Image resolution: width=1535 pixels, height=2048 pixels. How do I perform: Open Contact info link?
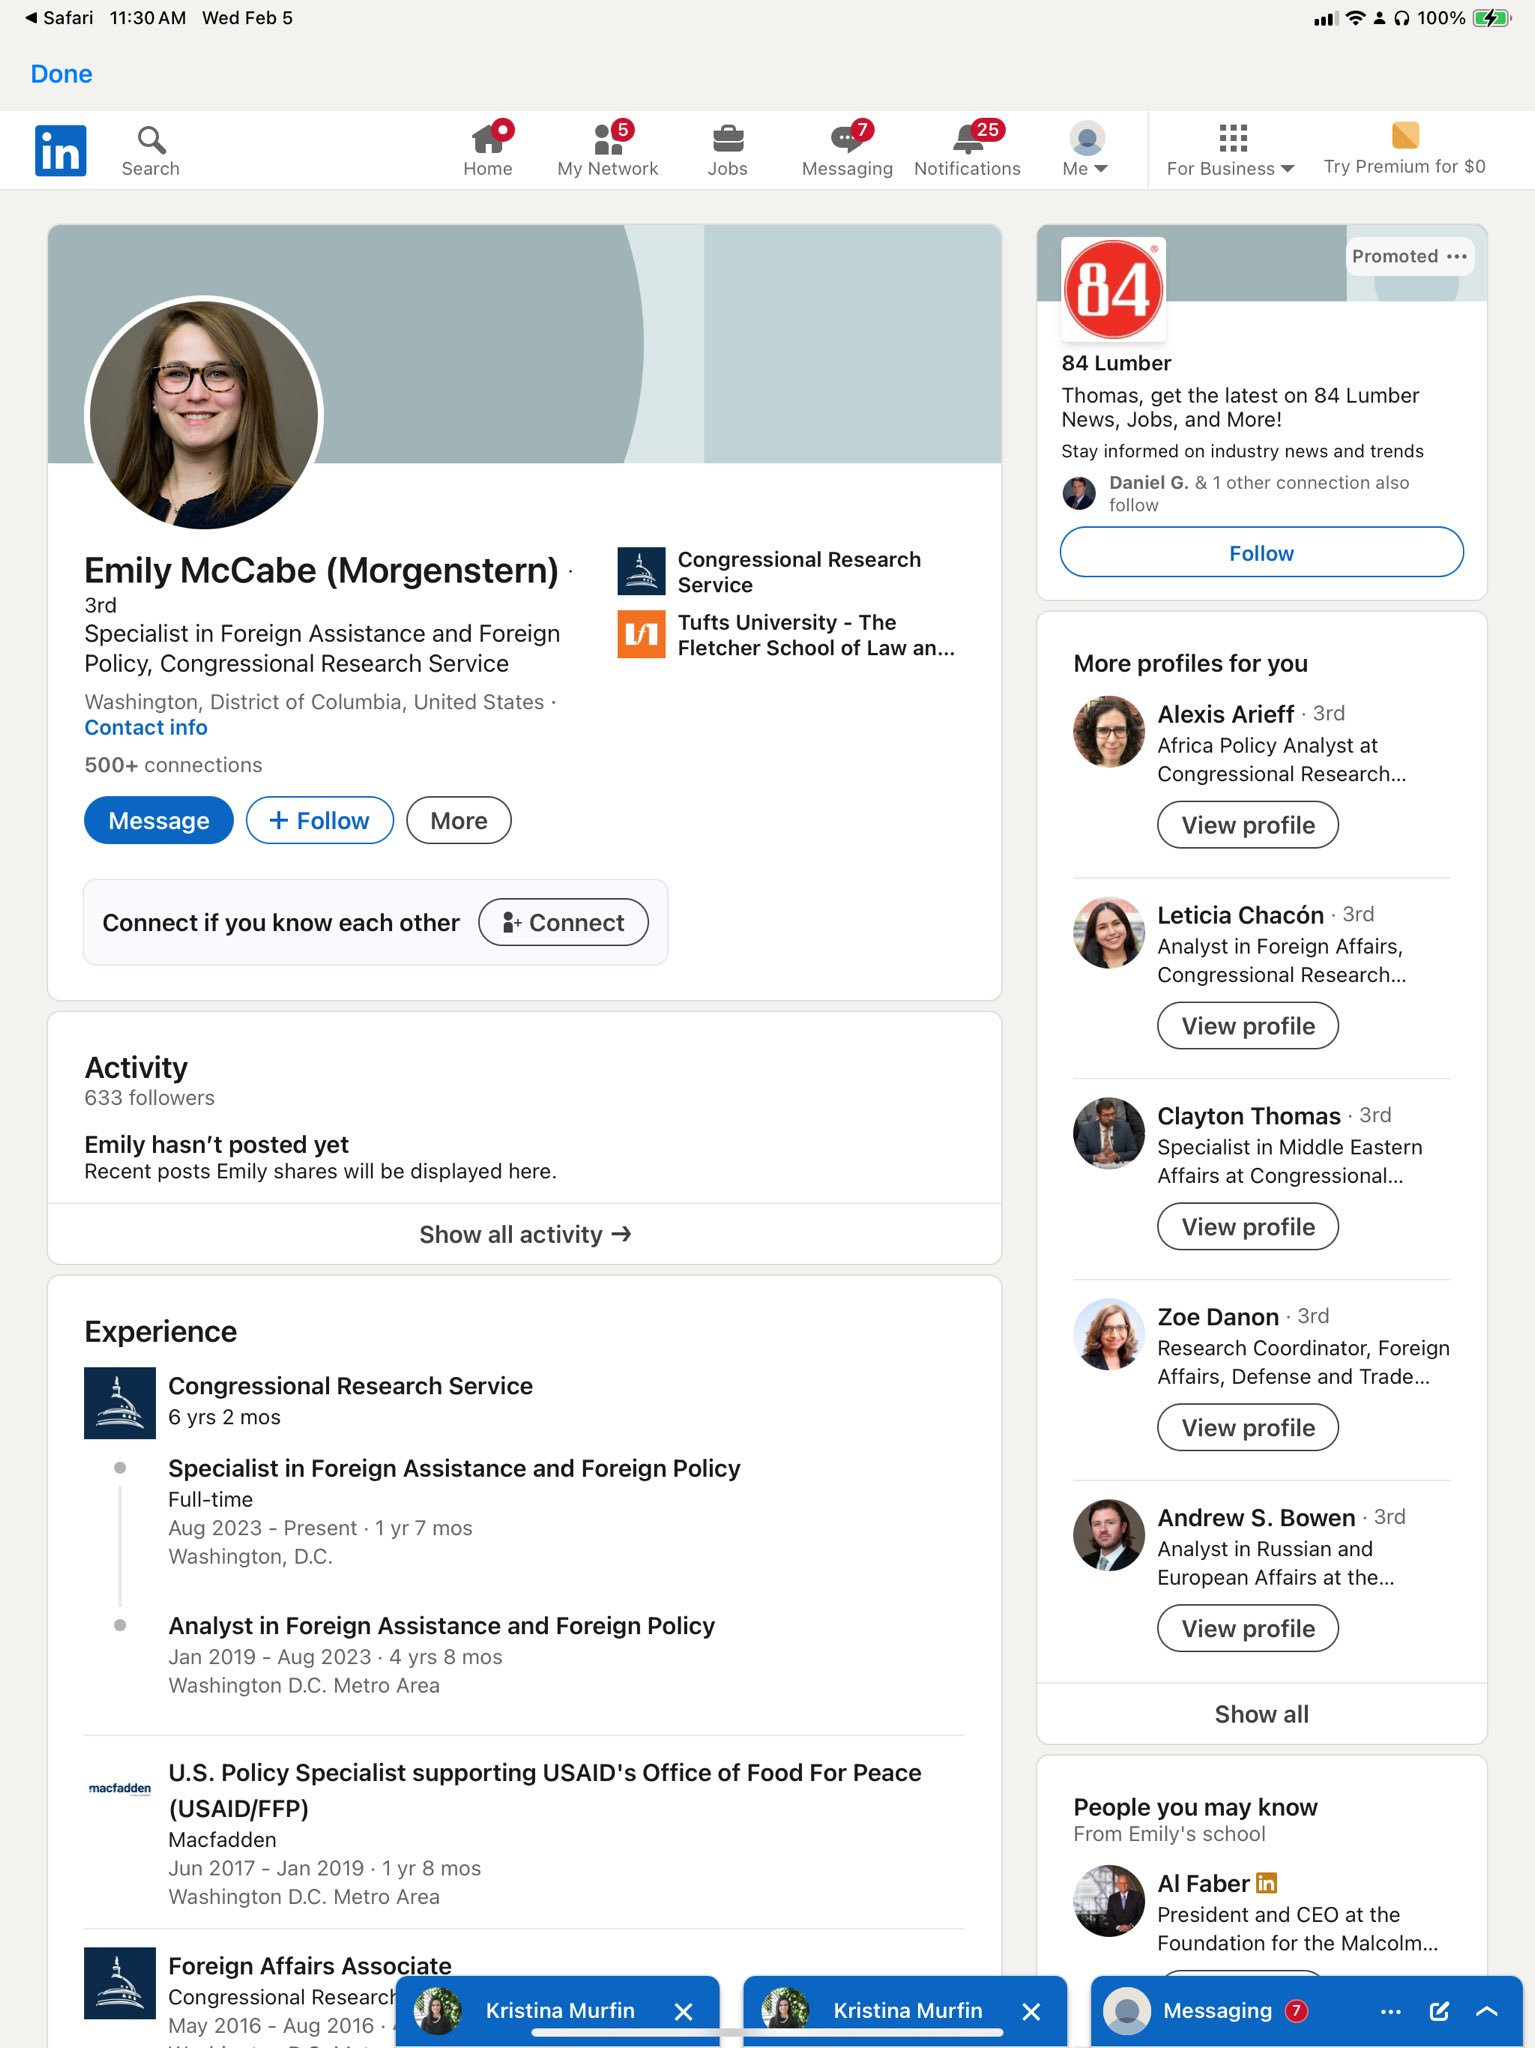click(x=146, y=728)
